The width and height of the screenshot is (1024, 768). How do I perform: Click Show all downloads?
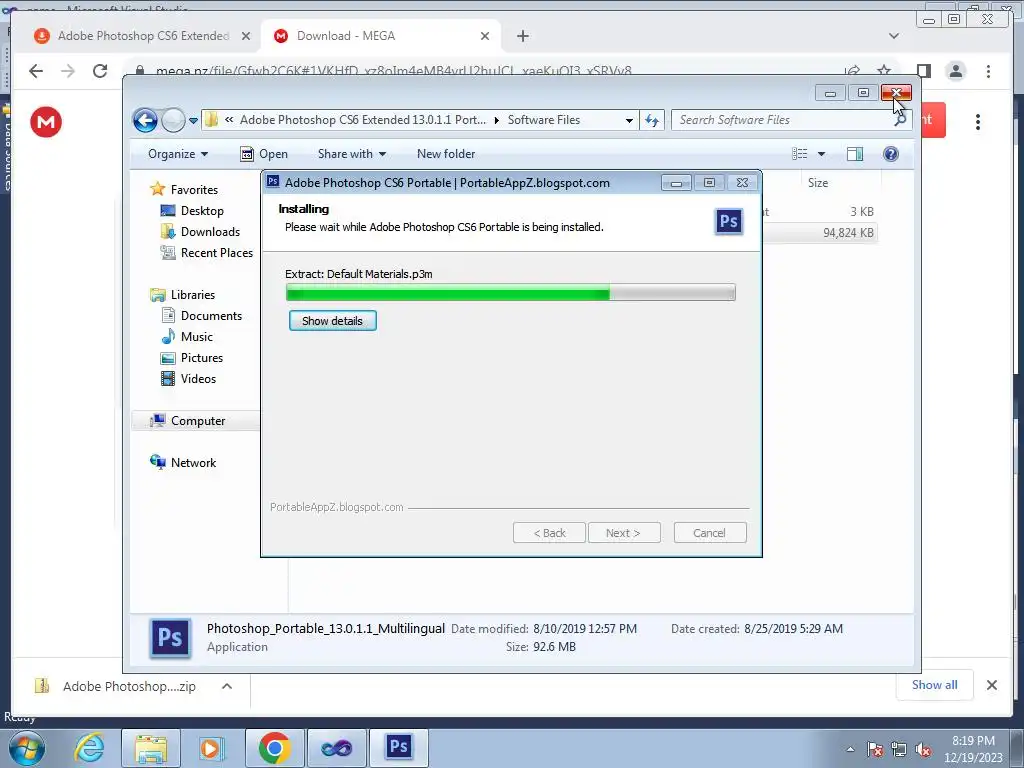pyautogui.click(x=935, y=685)
